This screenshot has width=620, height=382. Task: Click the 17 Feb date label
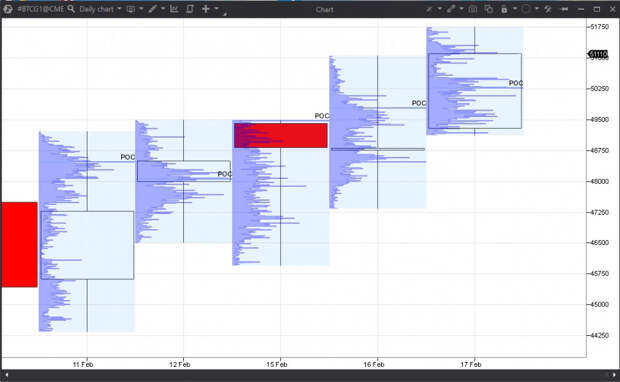pyautogui.click(x=471, y=364)
